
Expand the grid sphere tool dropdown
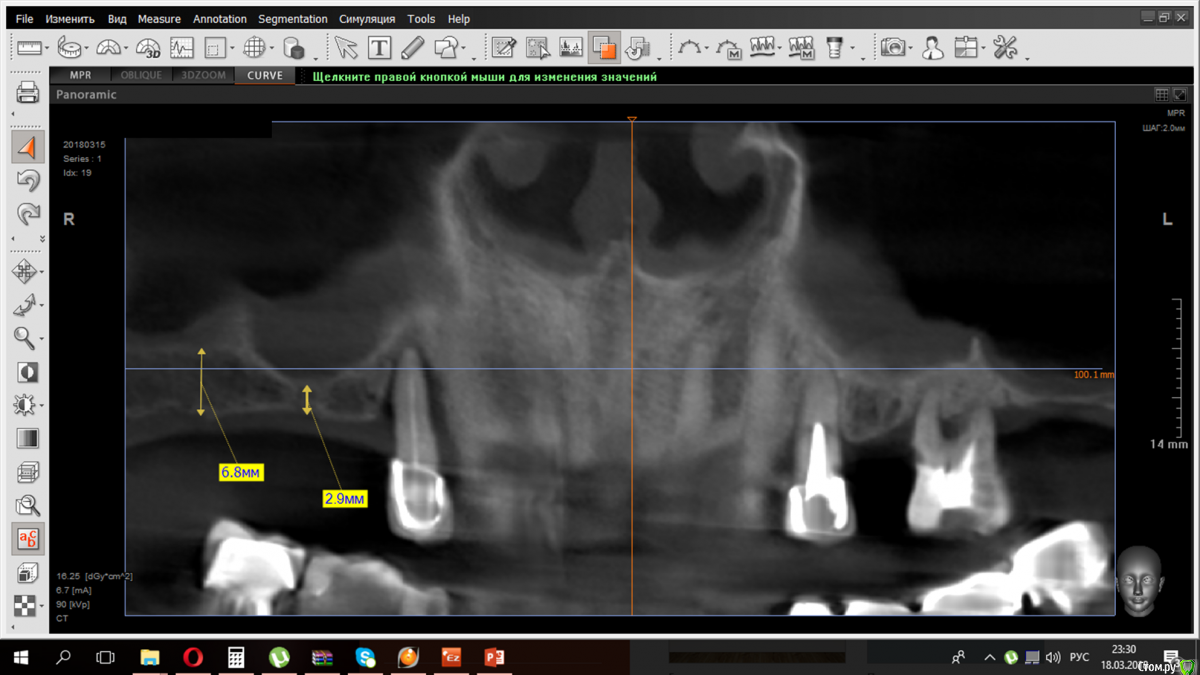click(x=272, y=49)
